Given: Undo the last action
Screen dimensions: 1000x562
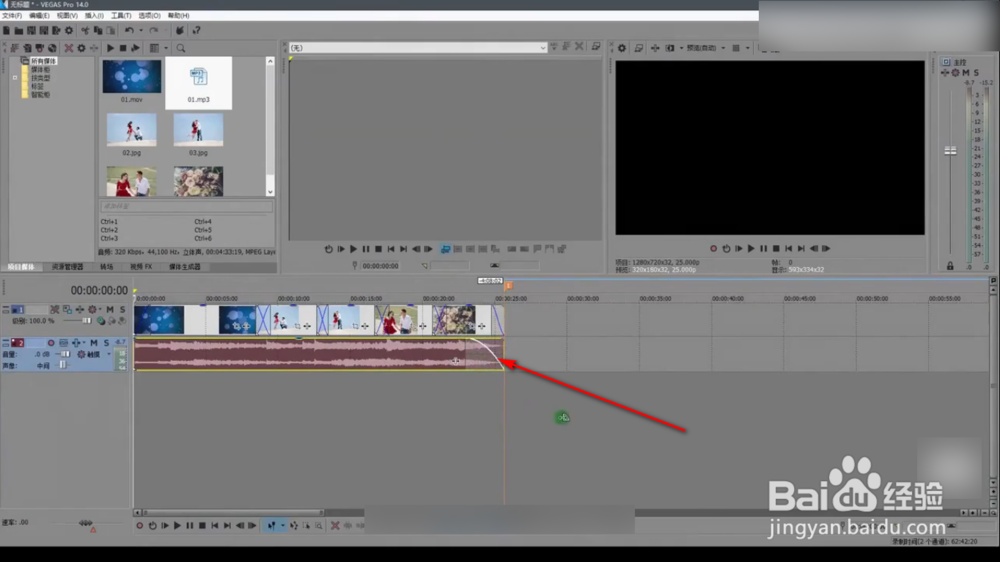Looking at the screenshot, I should pos(129,31).
